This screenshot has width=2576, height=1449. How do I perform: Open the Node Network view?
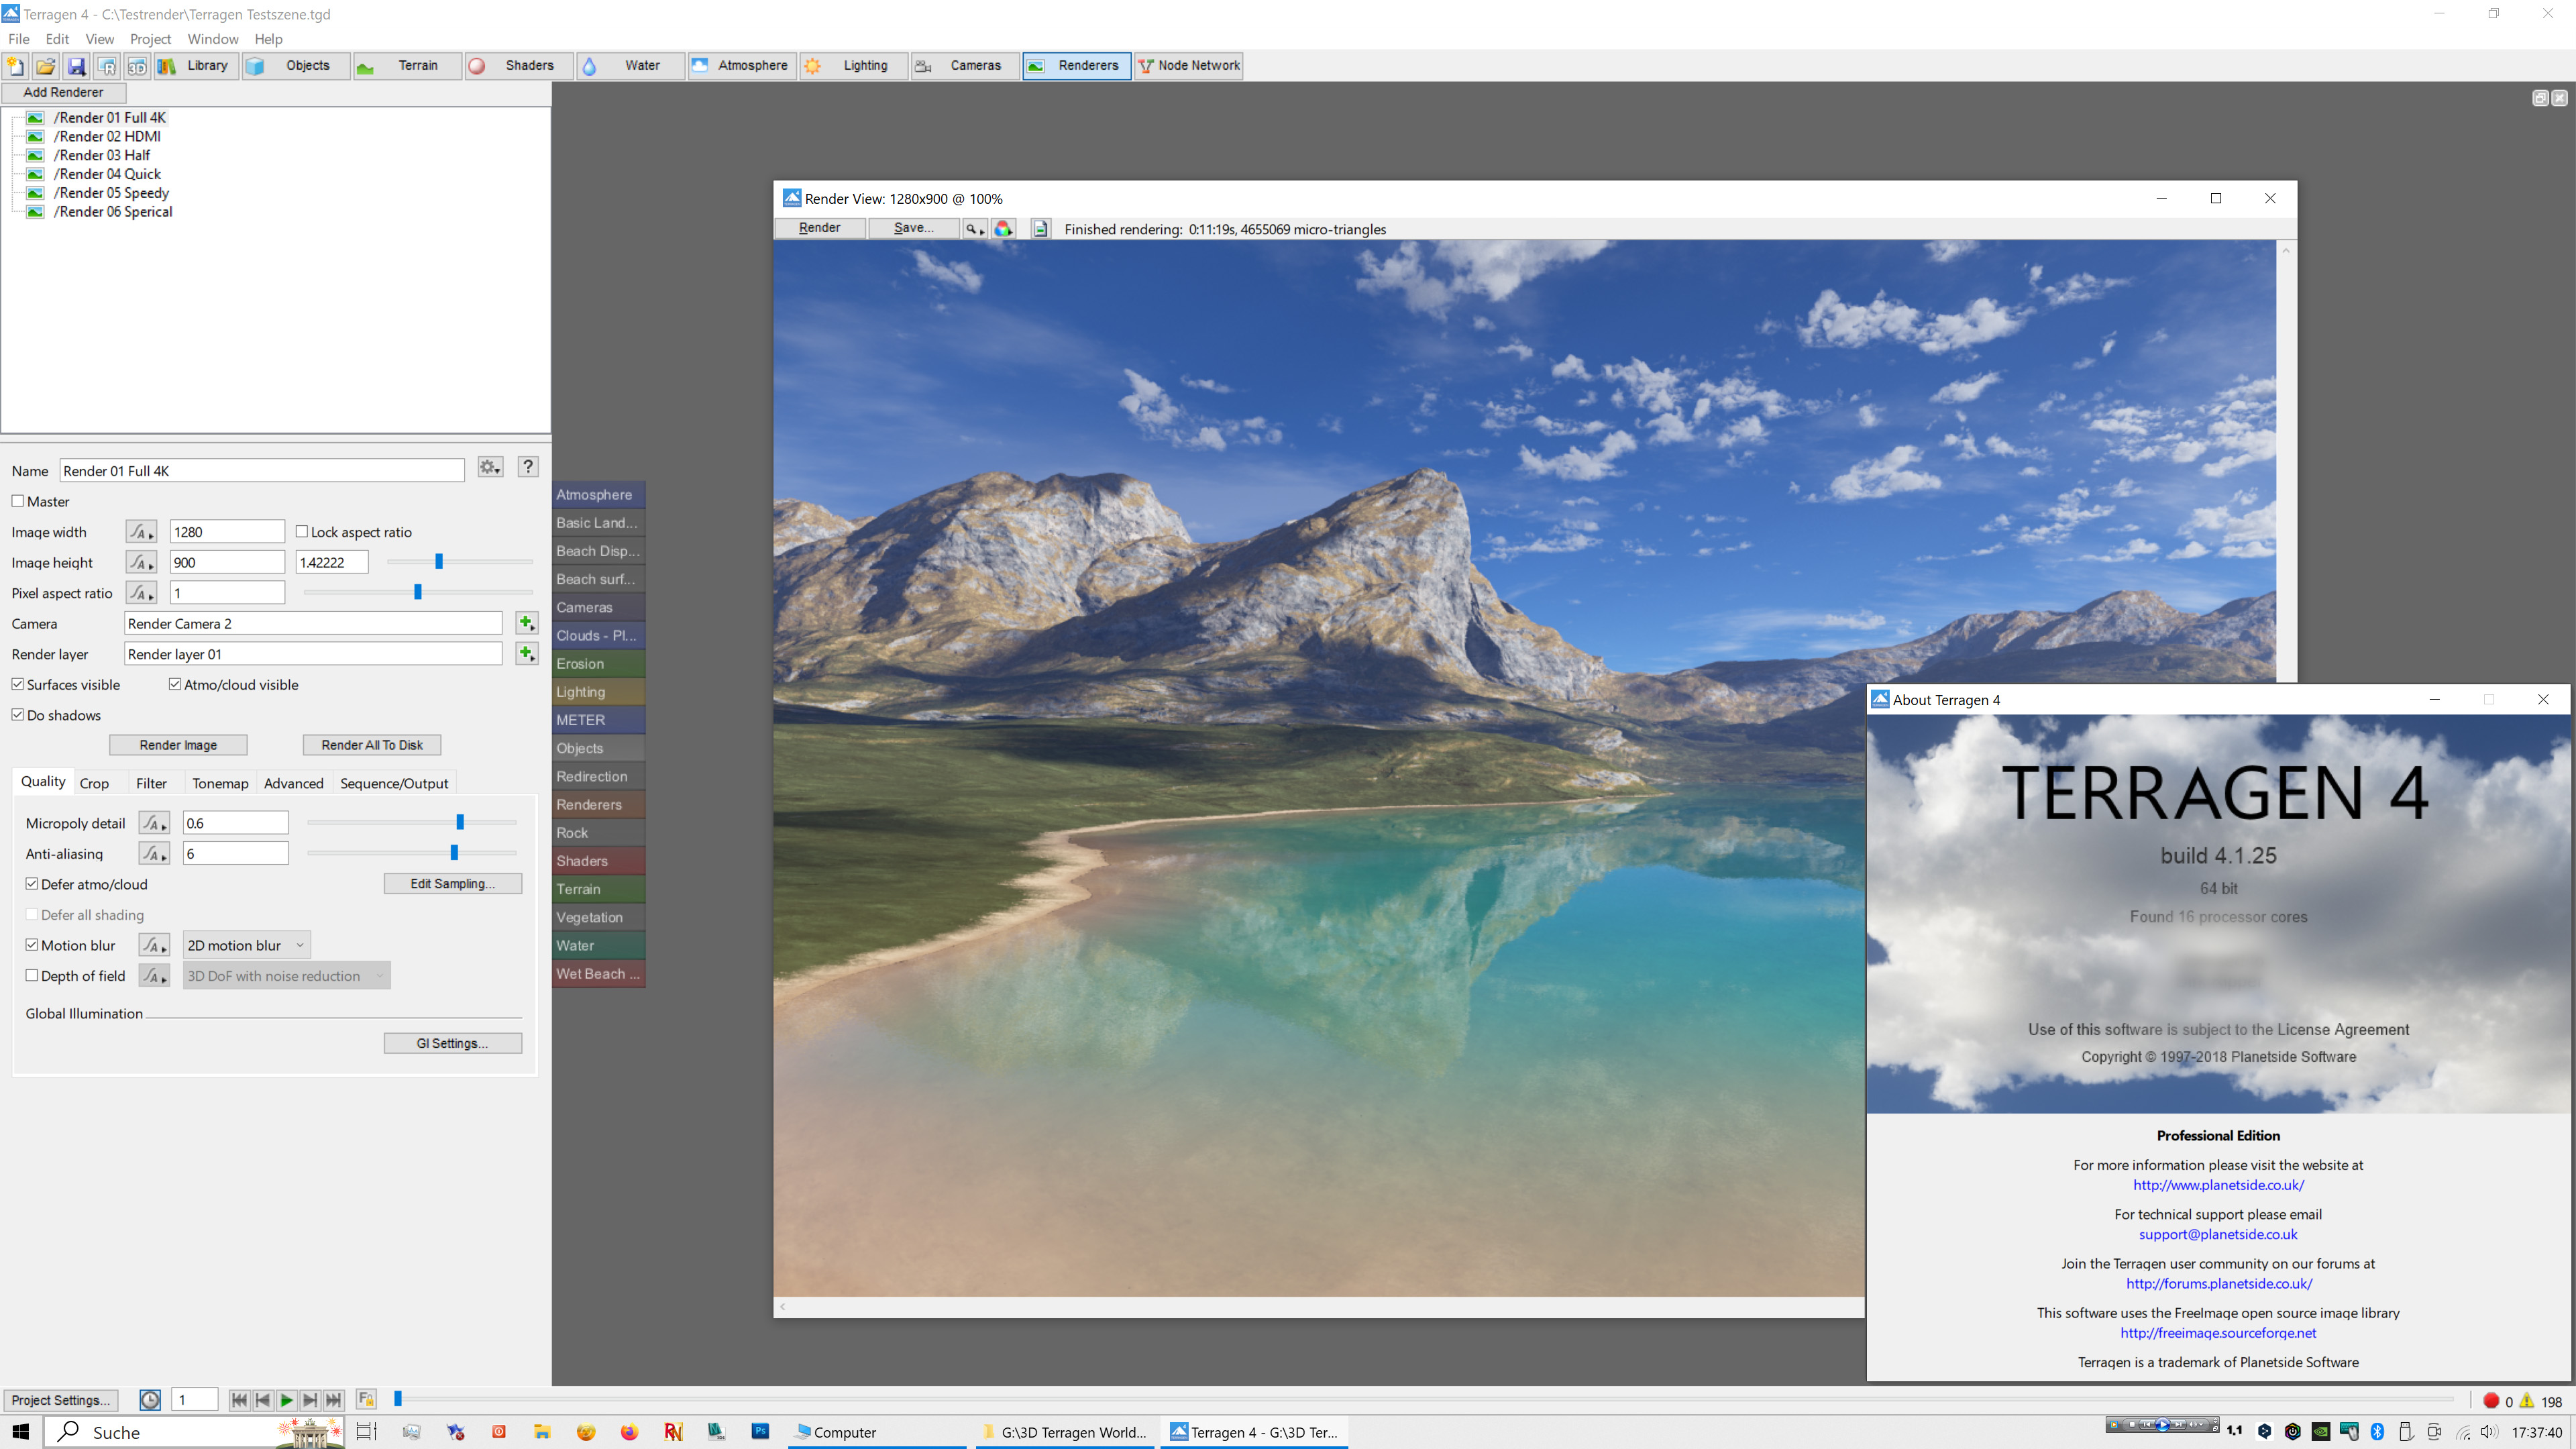click(x=1188, y=66)
